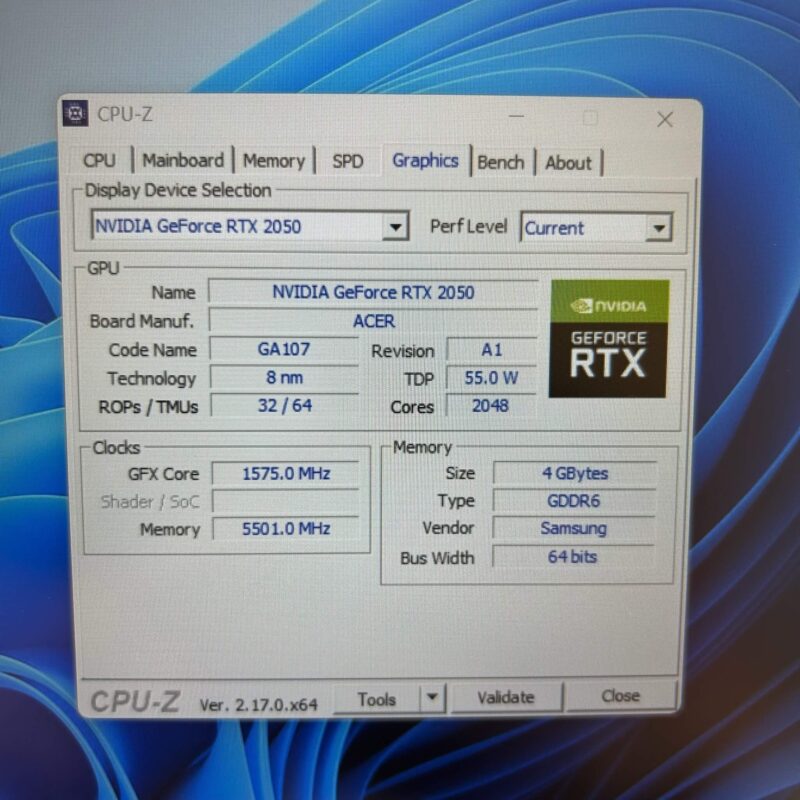This screenshot has height=800, width=800.
Task: Click the Memory clock 5501.0 MHz value
Action: point(286,529)
